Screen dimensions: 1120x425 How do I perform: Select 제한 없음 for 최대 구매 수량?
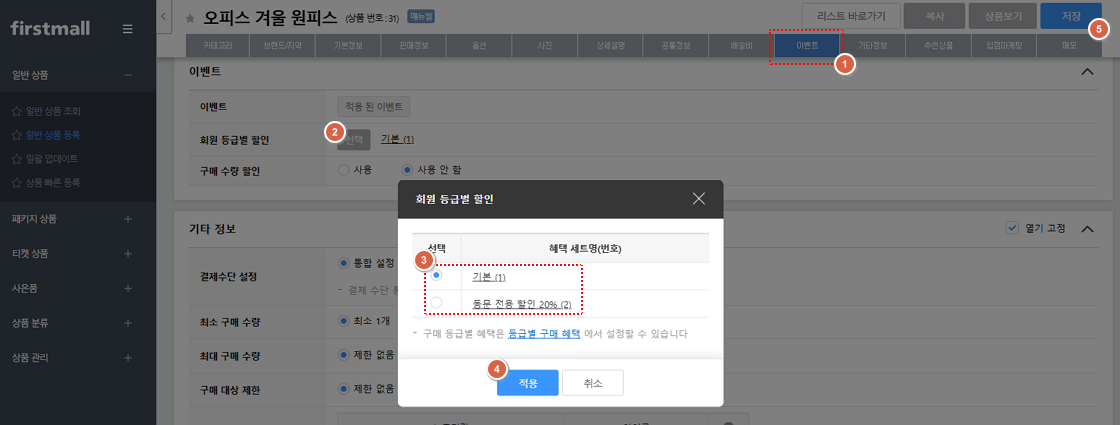tap(343, 354)
